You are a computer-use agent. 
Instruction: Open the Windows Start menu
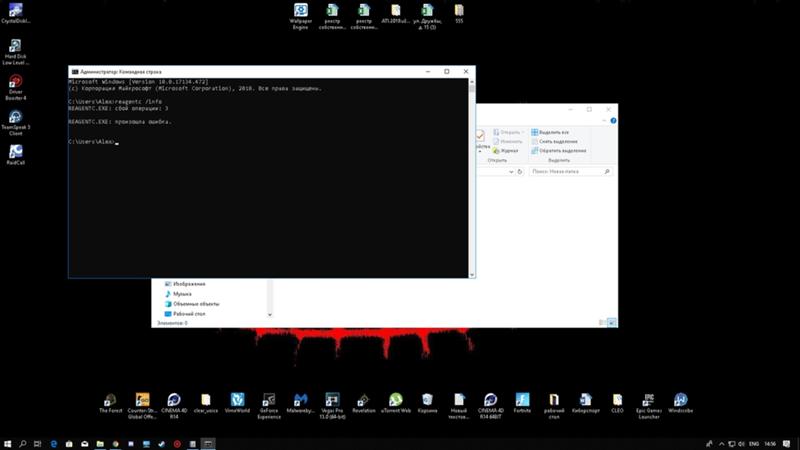[x=7, y=444]
